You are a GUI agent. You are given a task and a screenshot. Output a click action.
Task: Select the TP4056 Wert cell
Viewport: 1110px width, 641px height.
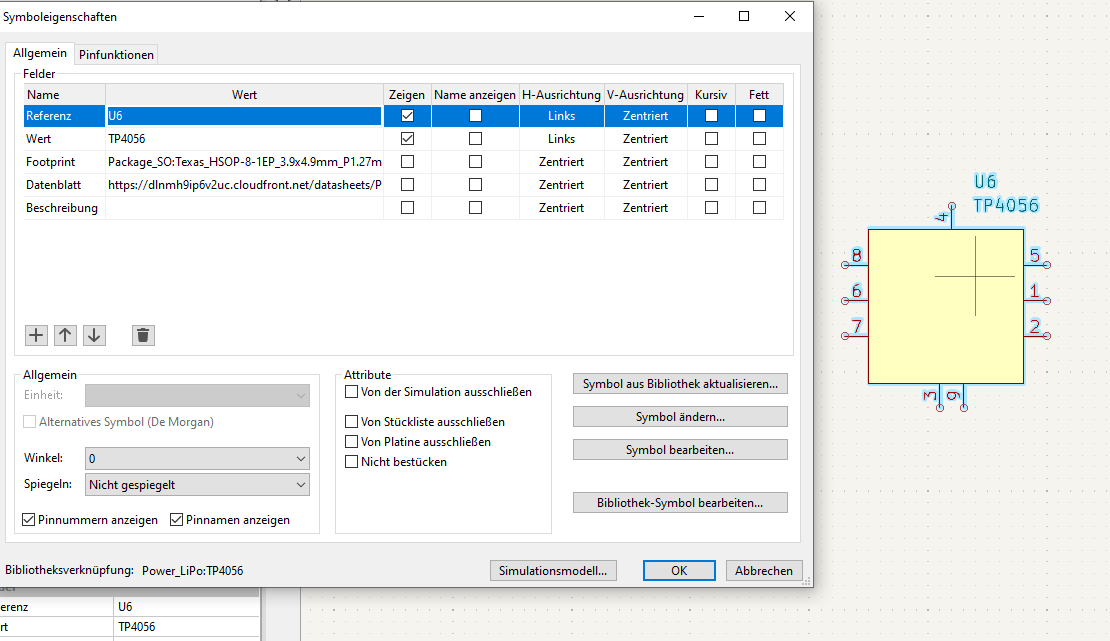tap(244, 139)
